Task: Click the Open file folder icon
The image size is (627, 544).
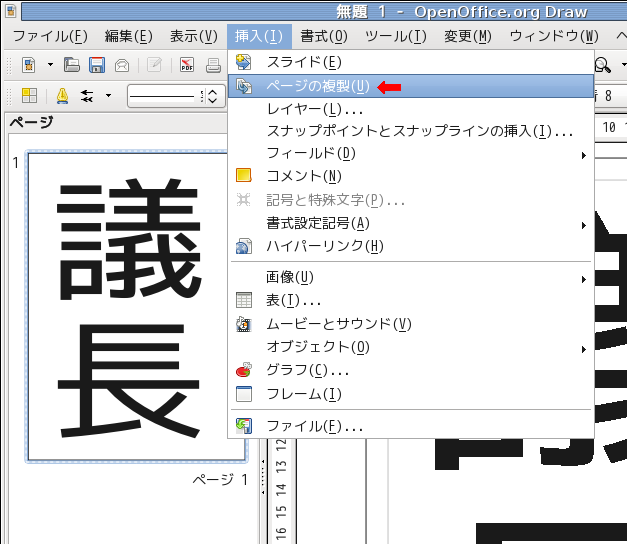Action: (x=72, y=66)
